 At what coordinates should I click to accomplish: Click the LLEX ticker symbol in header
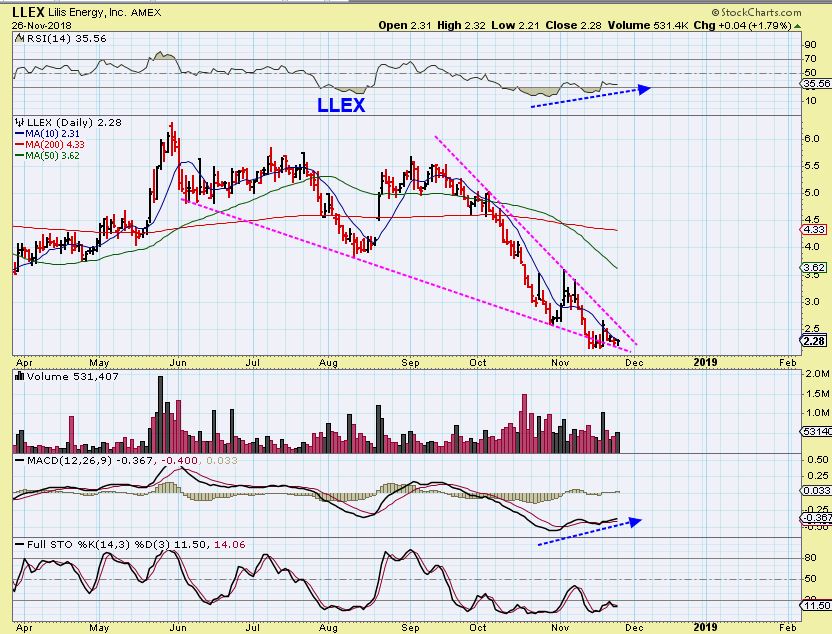click(x=28, y=12)
